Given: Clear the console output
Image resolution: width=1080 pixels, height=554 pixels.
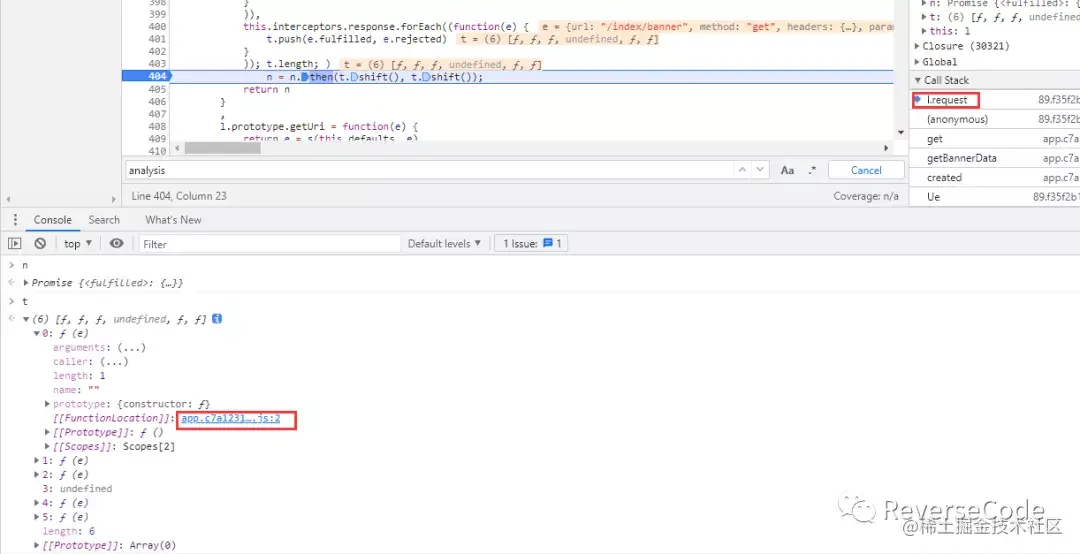Looking at the screenshot, I should click(40, 243).
